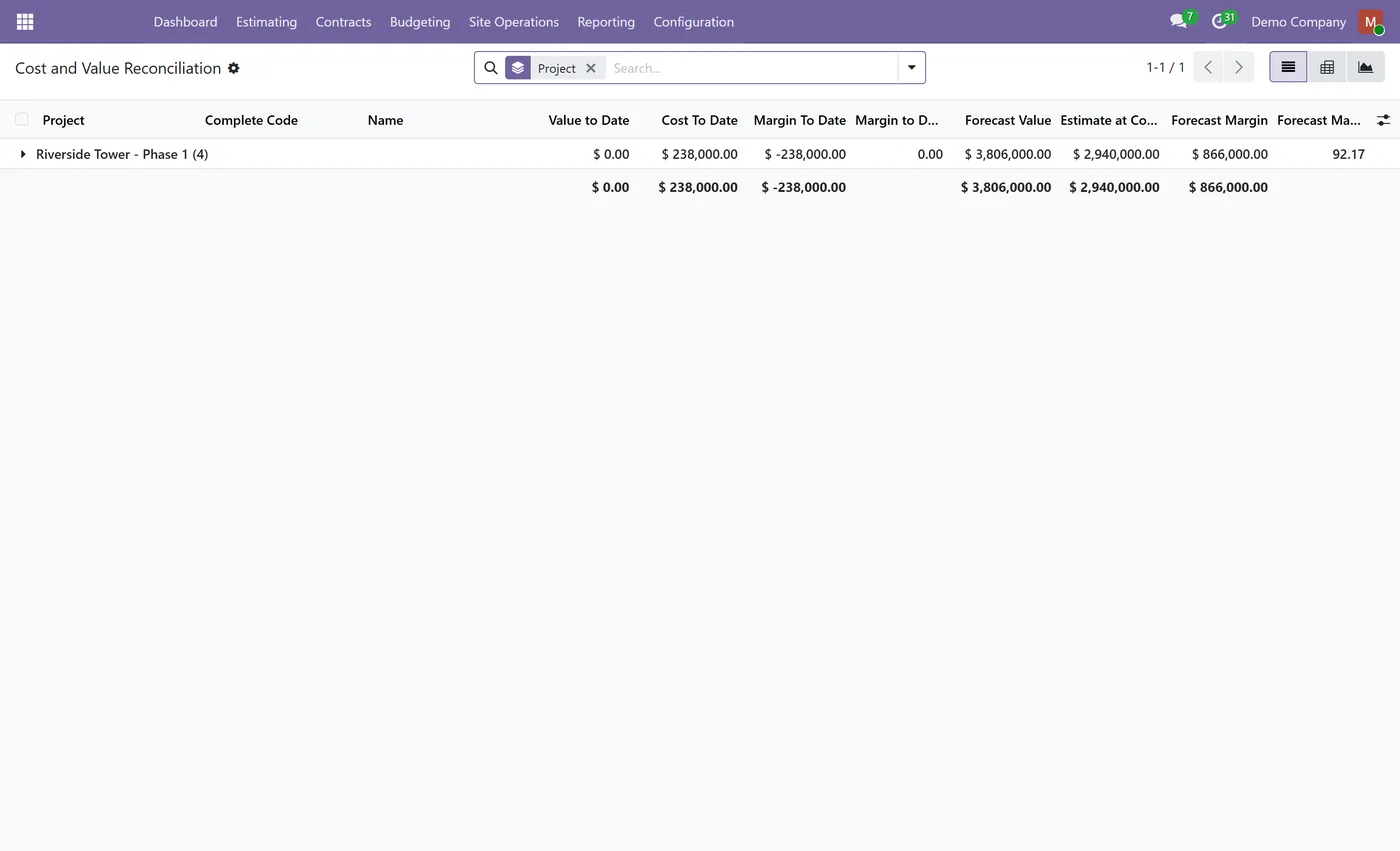Viewport: 1400px width, 851px height.
Task: Sort by Value to Date column
Action: click(x=588, y=120)
